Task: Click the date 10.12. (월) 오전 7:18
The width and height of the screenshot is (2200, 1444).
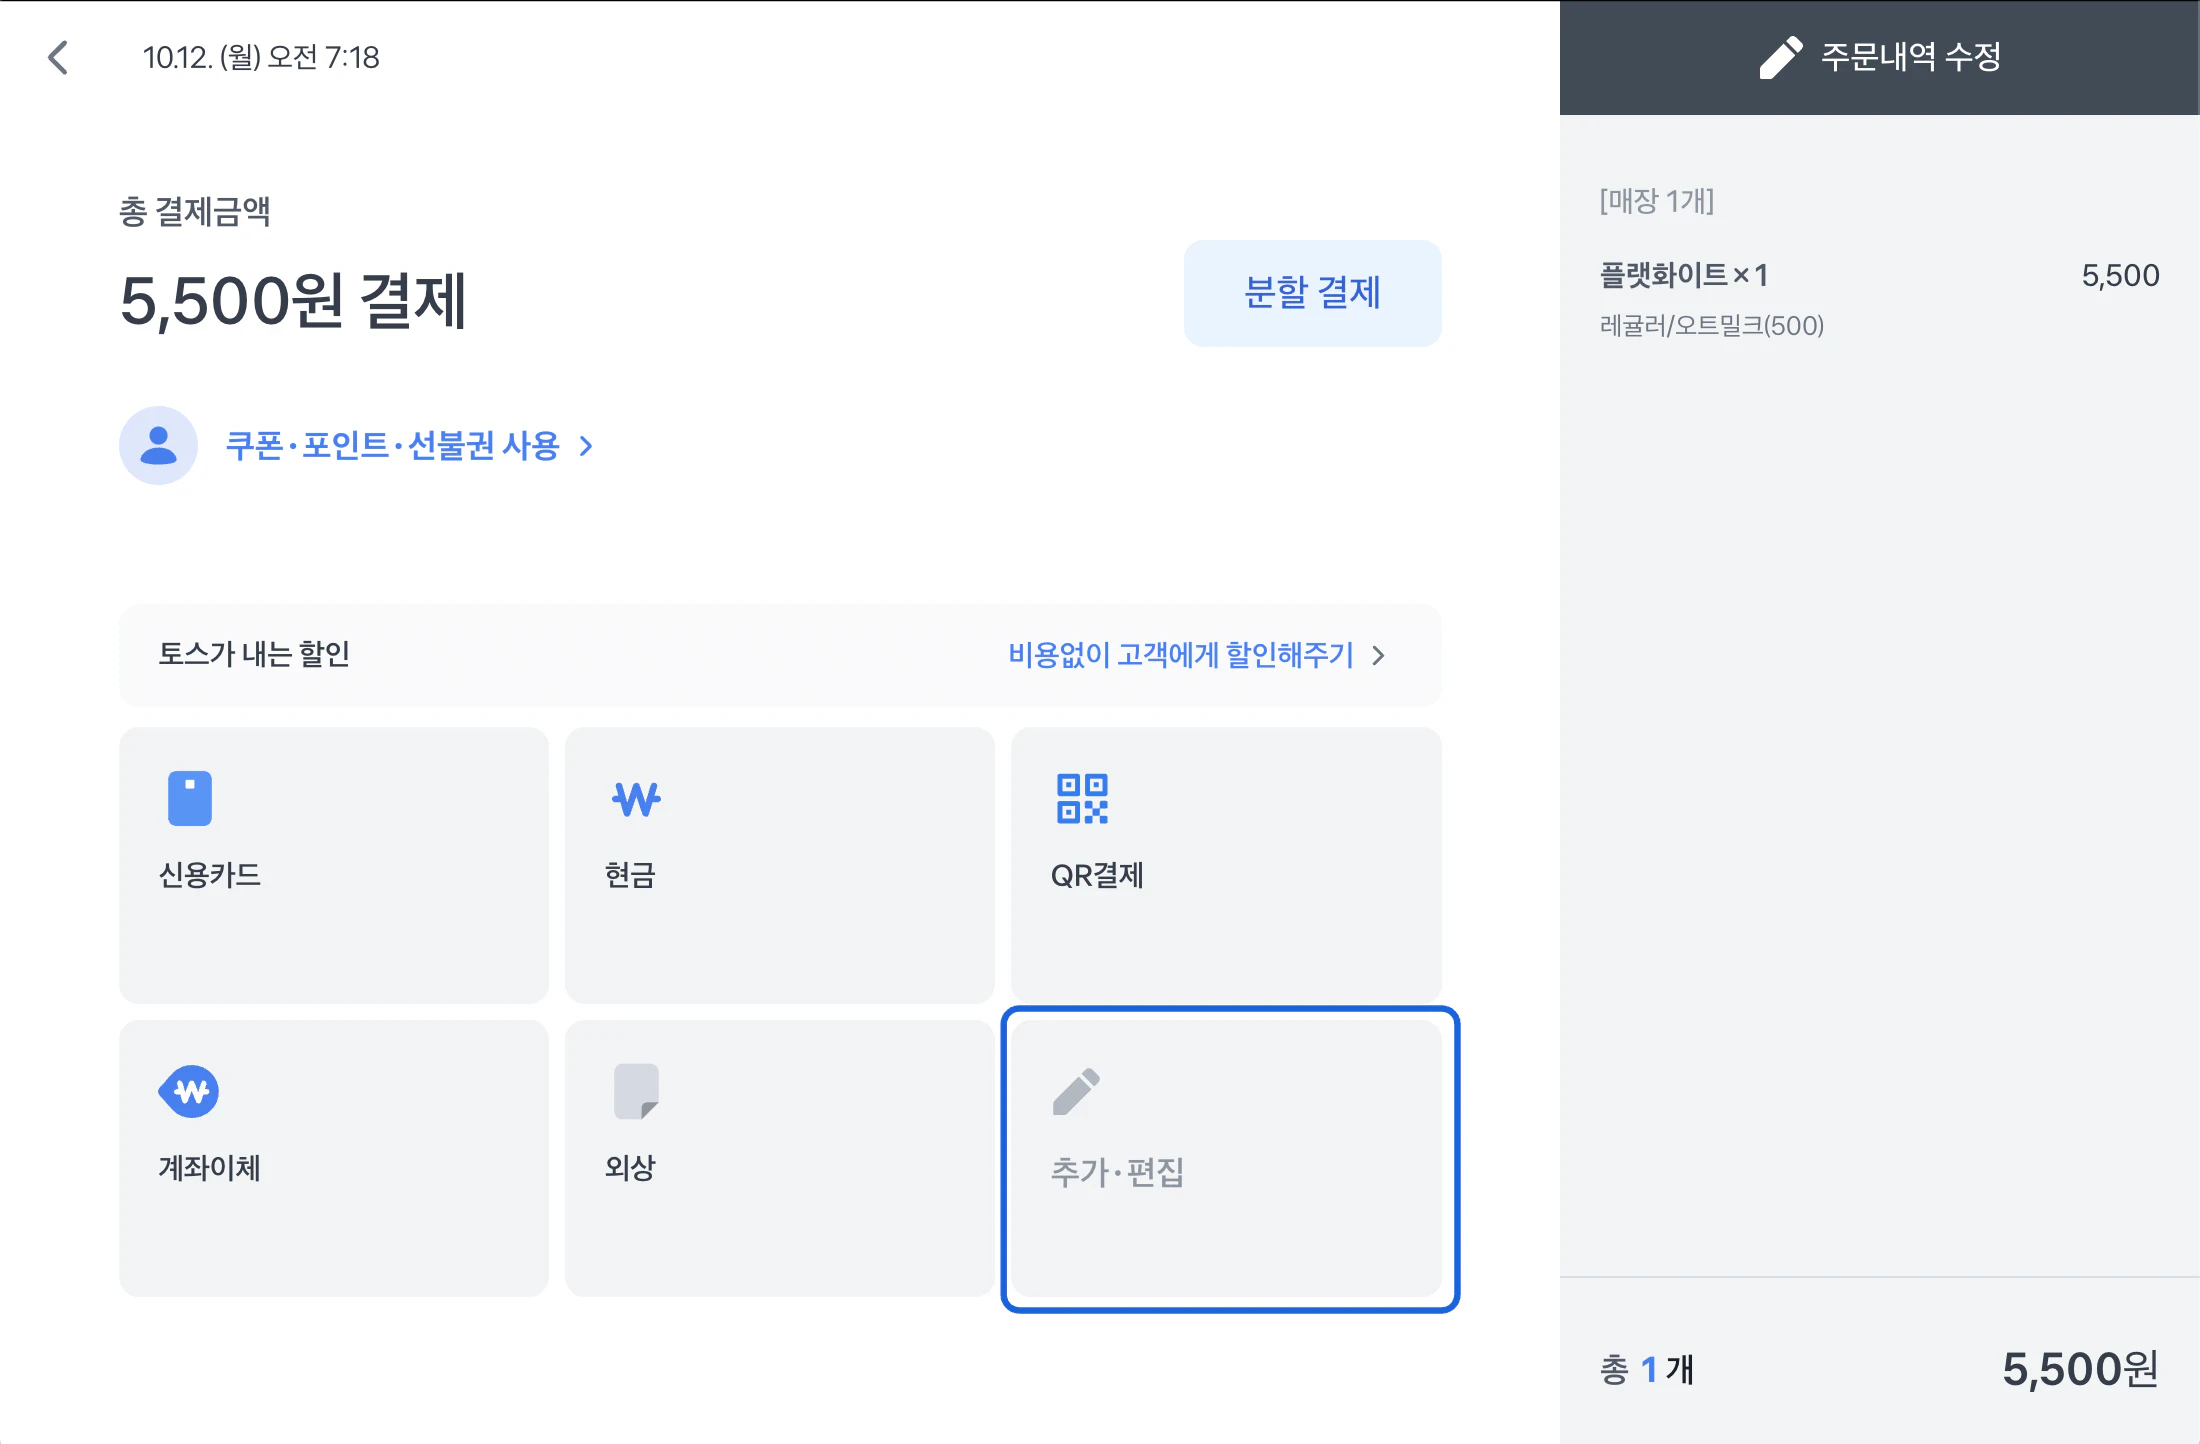Action: (x=261, y=57)
